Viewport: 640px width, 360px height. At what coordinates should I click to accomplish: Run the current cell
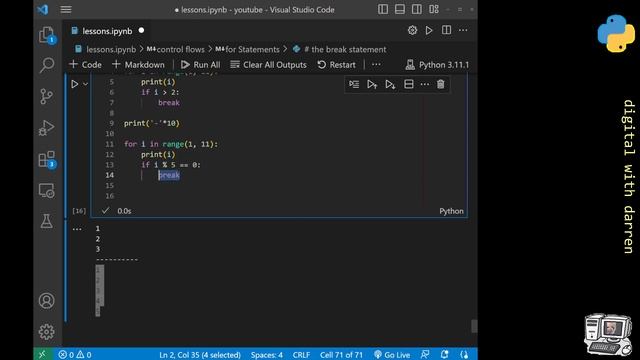point(75,84)
